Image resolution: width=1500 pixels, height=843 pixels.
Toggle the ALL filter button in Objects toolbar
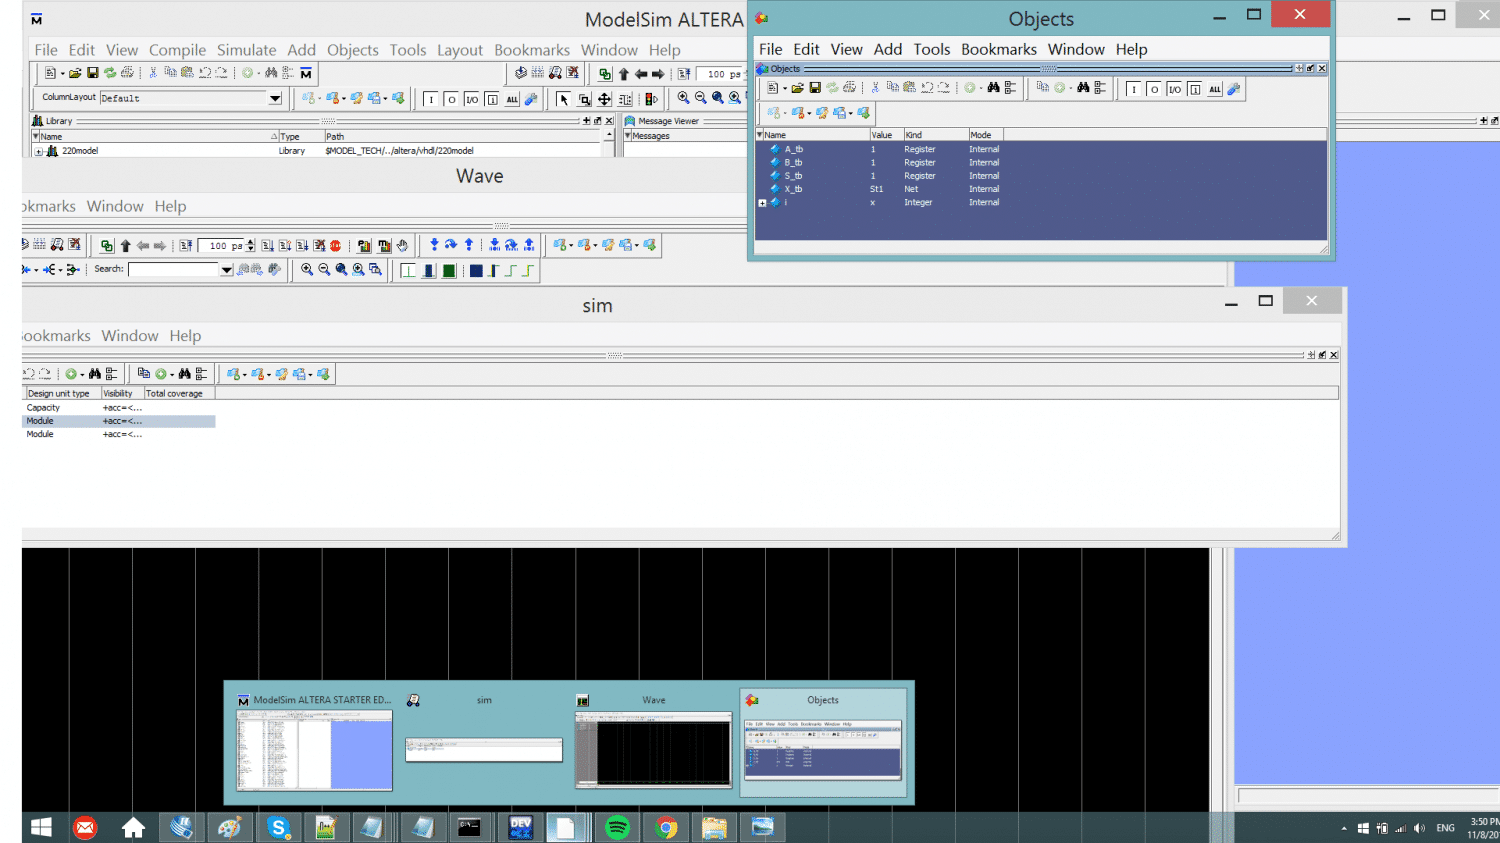pos(1215,89)
